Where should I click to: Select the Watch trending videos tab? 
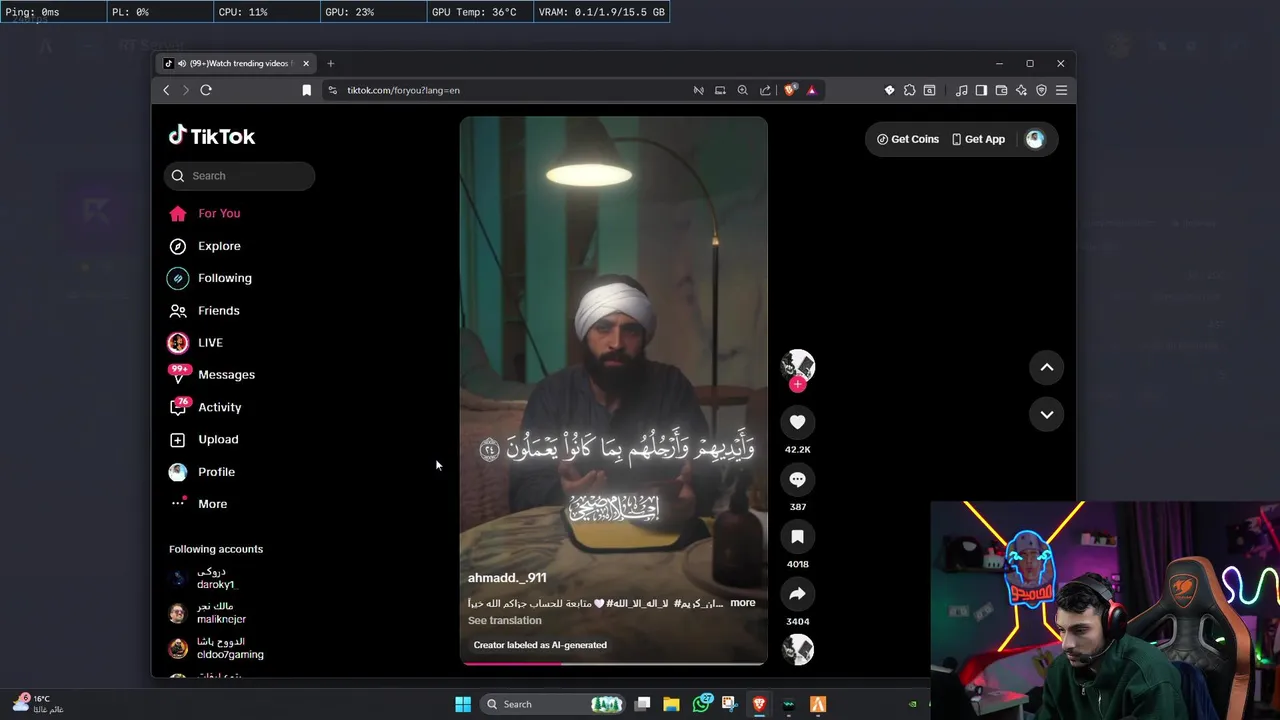click(x=237, y=63)
